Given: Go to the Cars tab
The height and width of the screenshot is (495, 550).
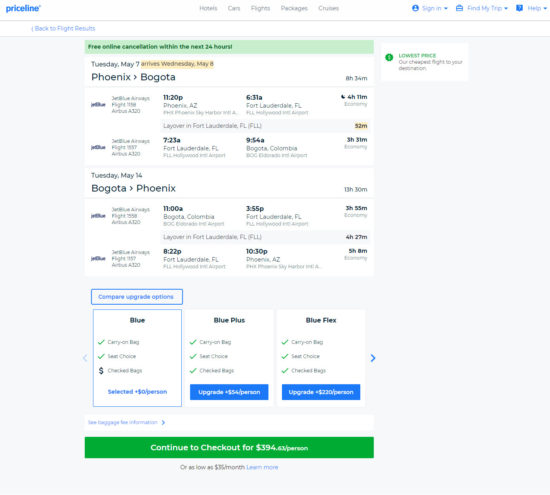Looking at the screenshot, I should pyautogui.click(x=234, y=8).
